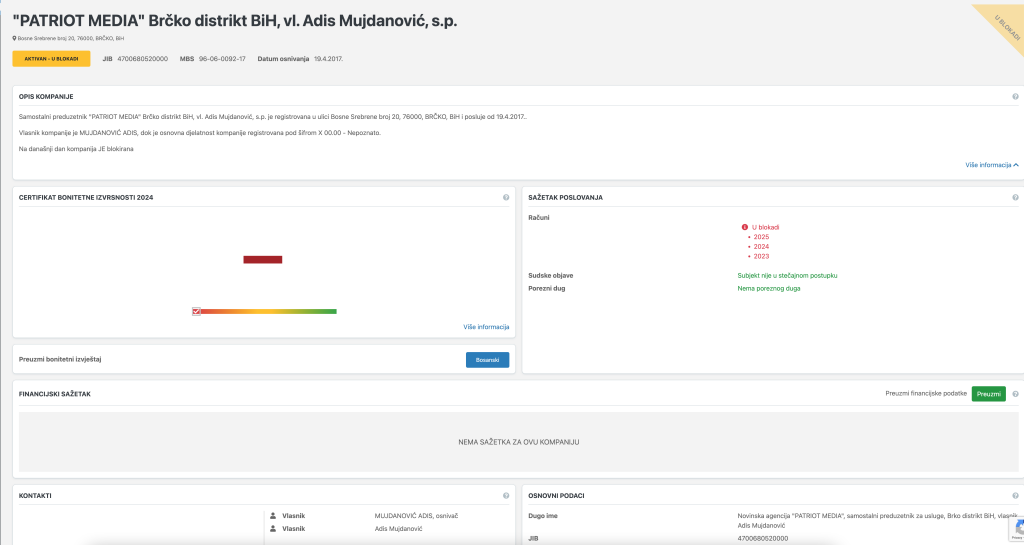
Task: Click help icon in Osnovni podaci header
Action: (x=1015, y=496)
